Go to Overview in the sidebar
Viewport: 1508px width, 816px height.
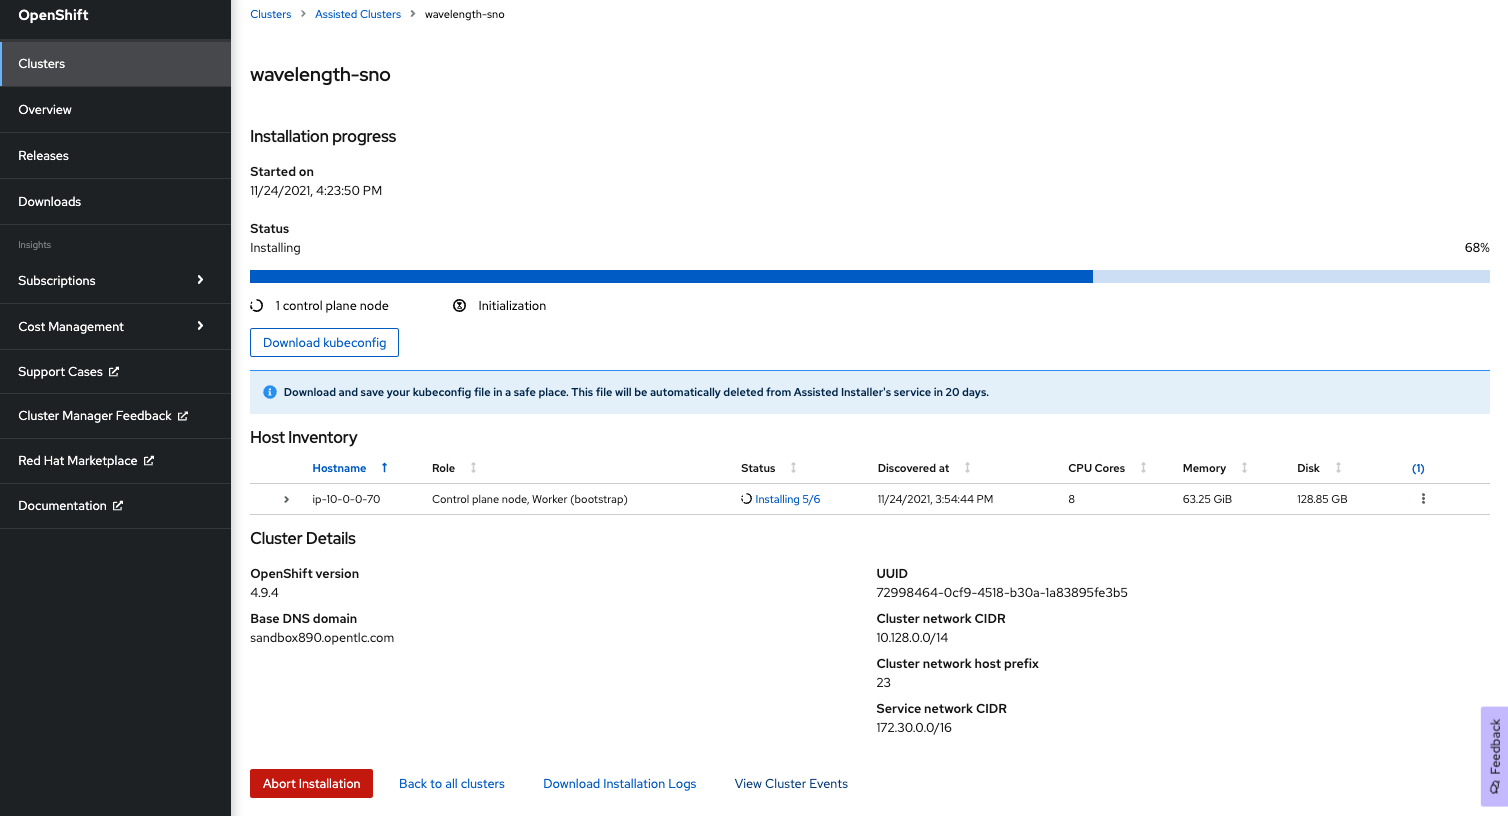click(116, 109)
